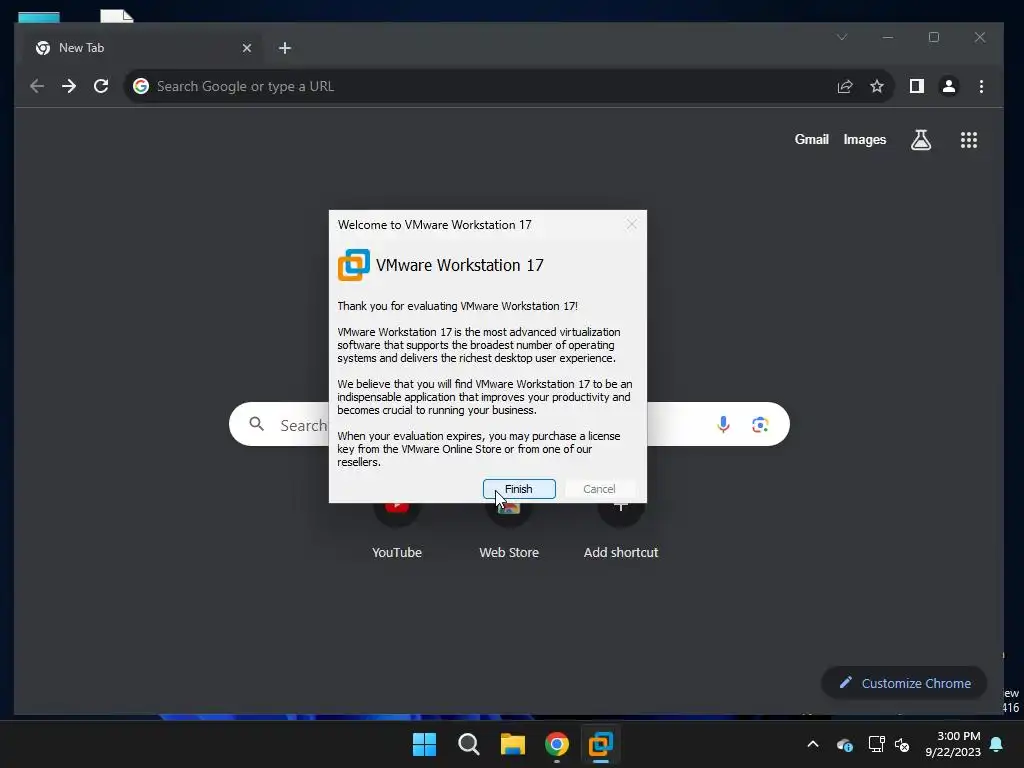Open network tray icon
The height and width of the screenshot is (768, 1024).
[876, 744]
